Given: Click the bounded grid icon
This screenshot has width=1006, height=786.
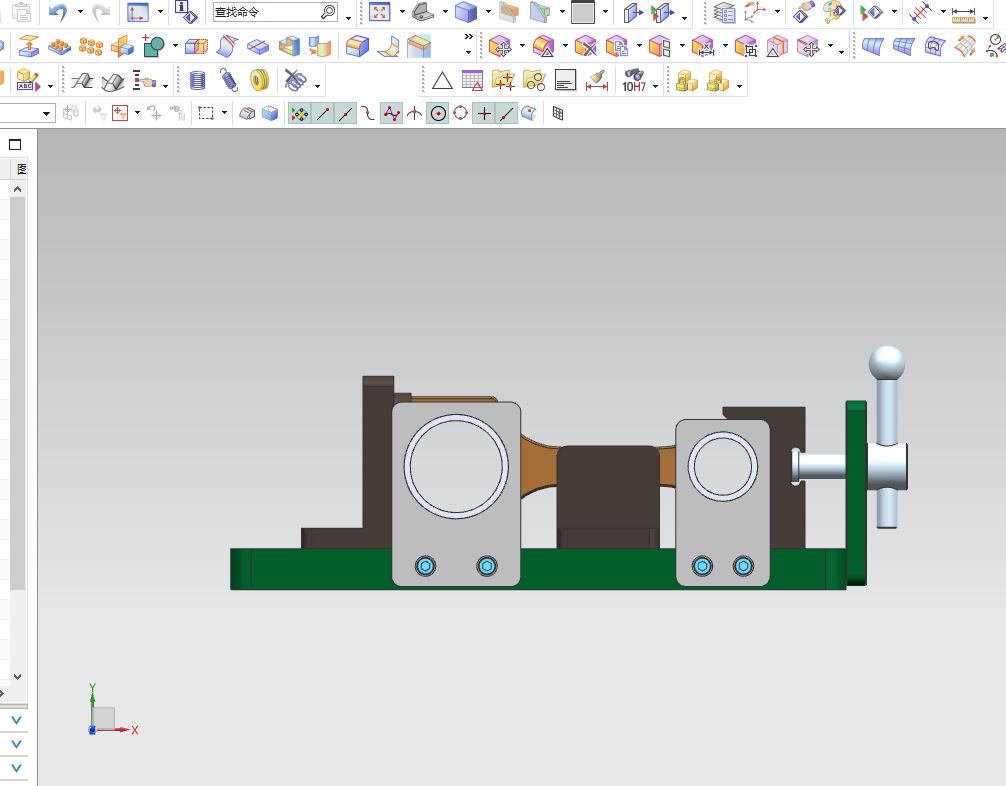Looking at the screenshot, I should click(558, 114).
